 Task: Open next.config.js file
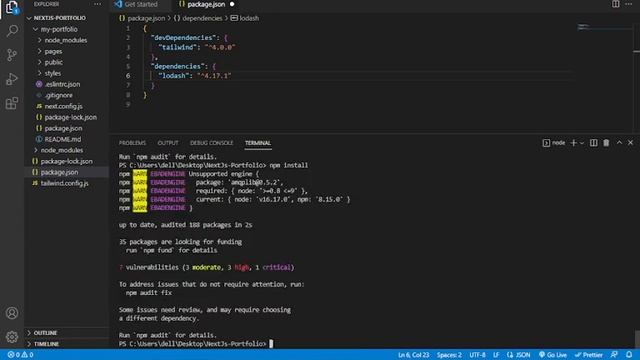tap(63, 106)
